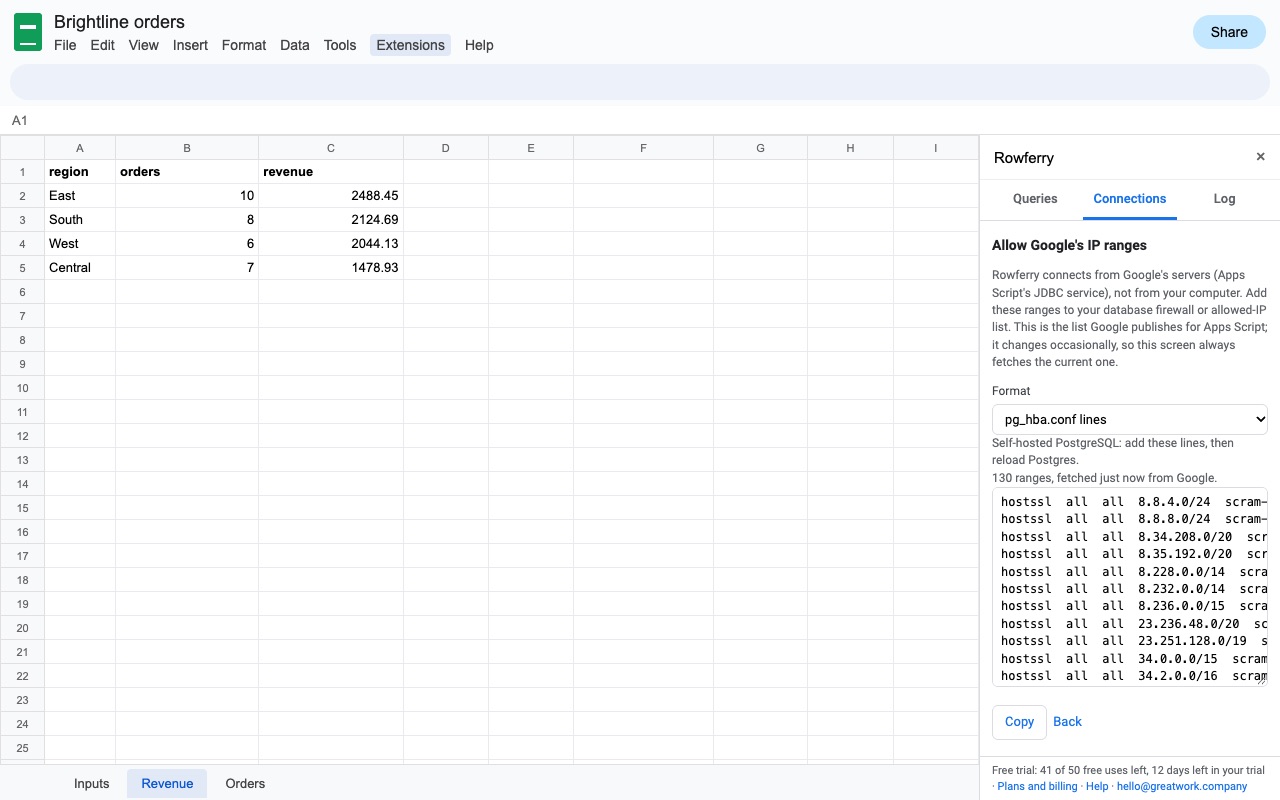Screen dimensions: 1280x800
Task: Click the select-all corner of the grid
Action: (x=22, y=148)
